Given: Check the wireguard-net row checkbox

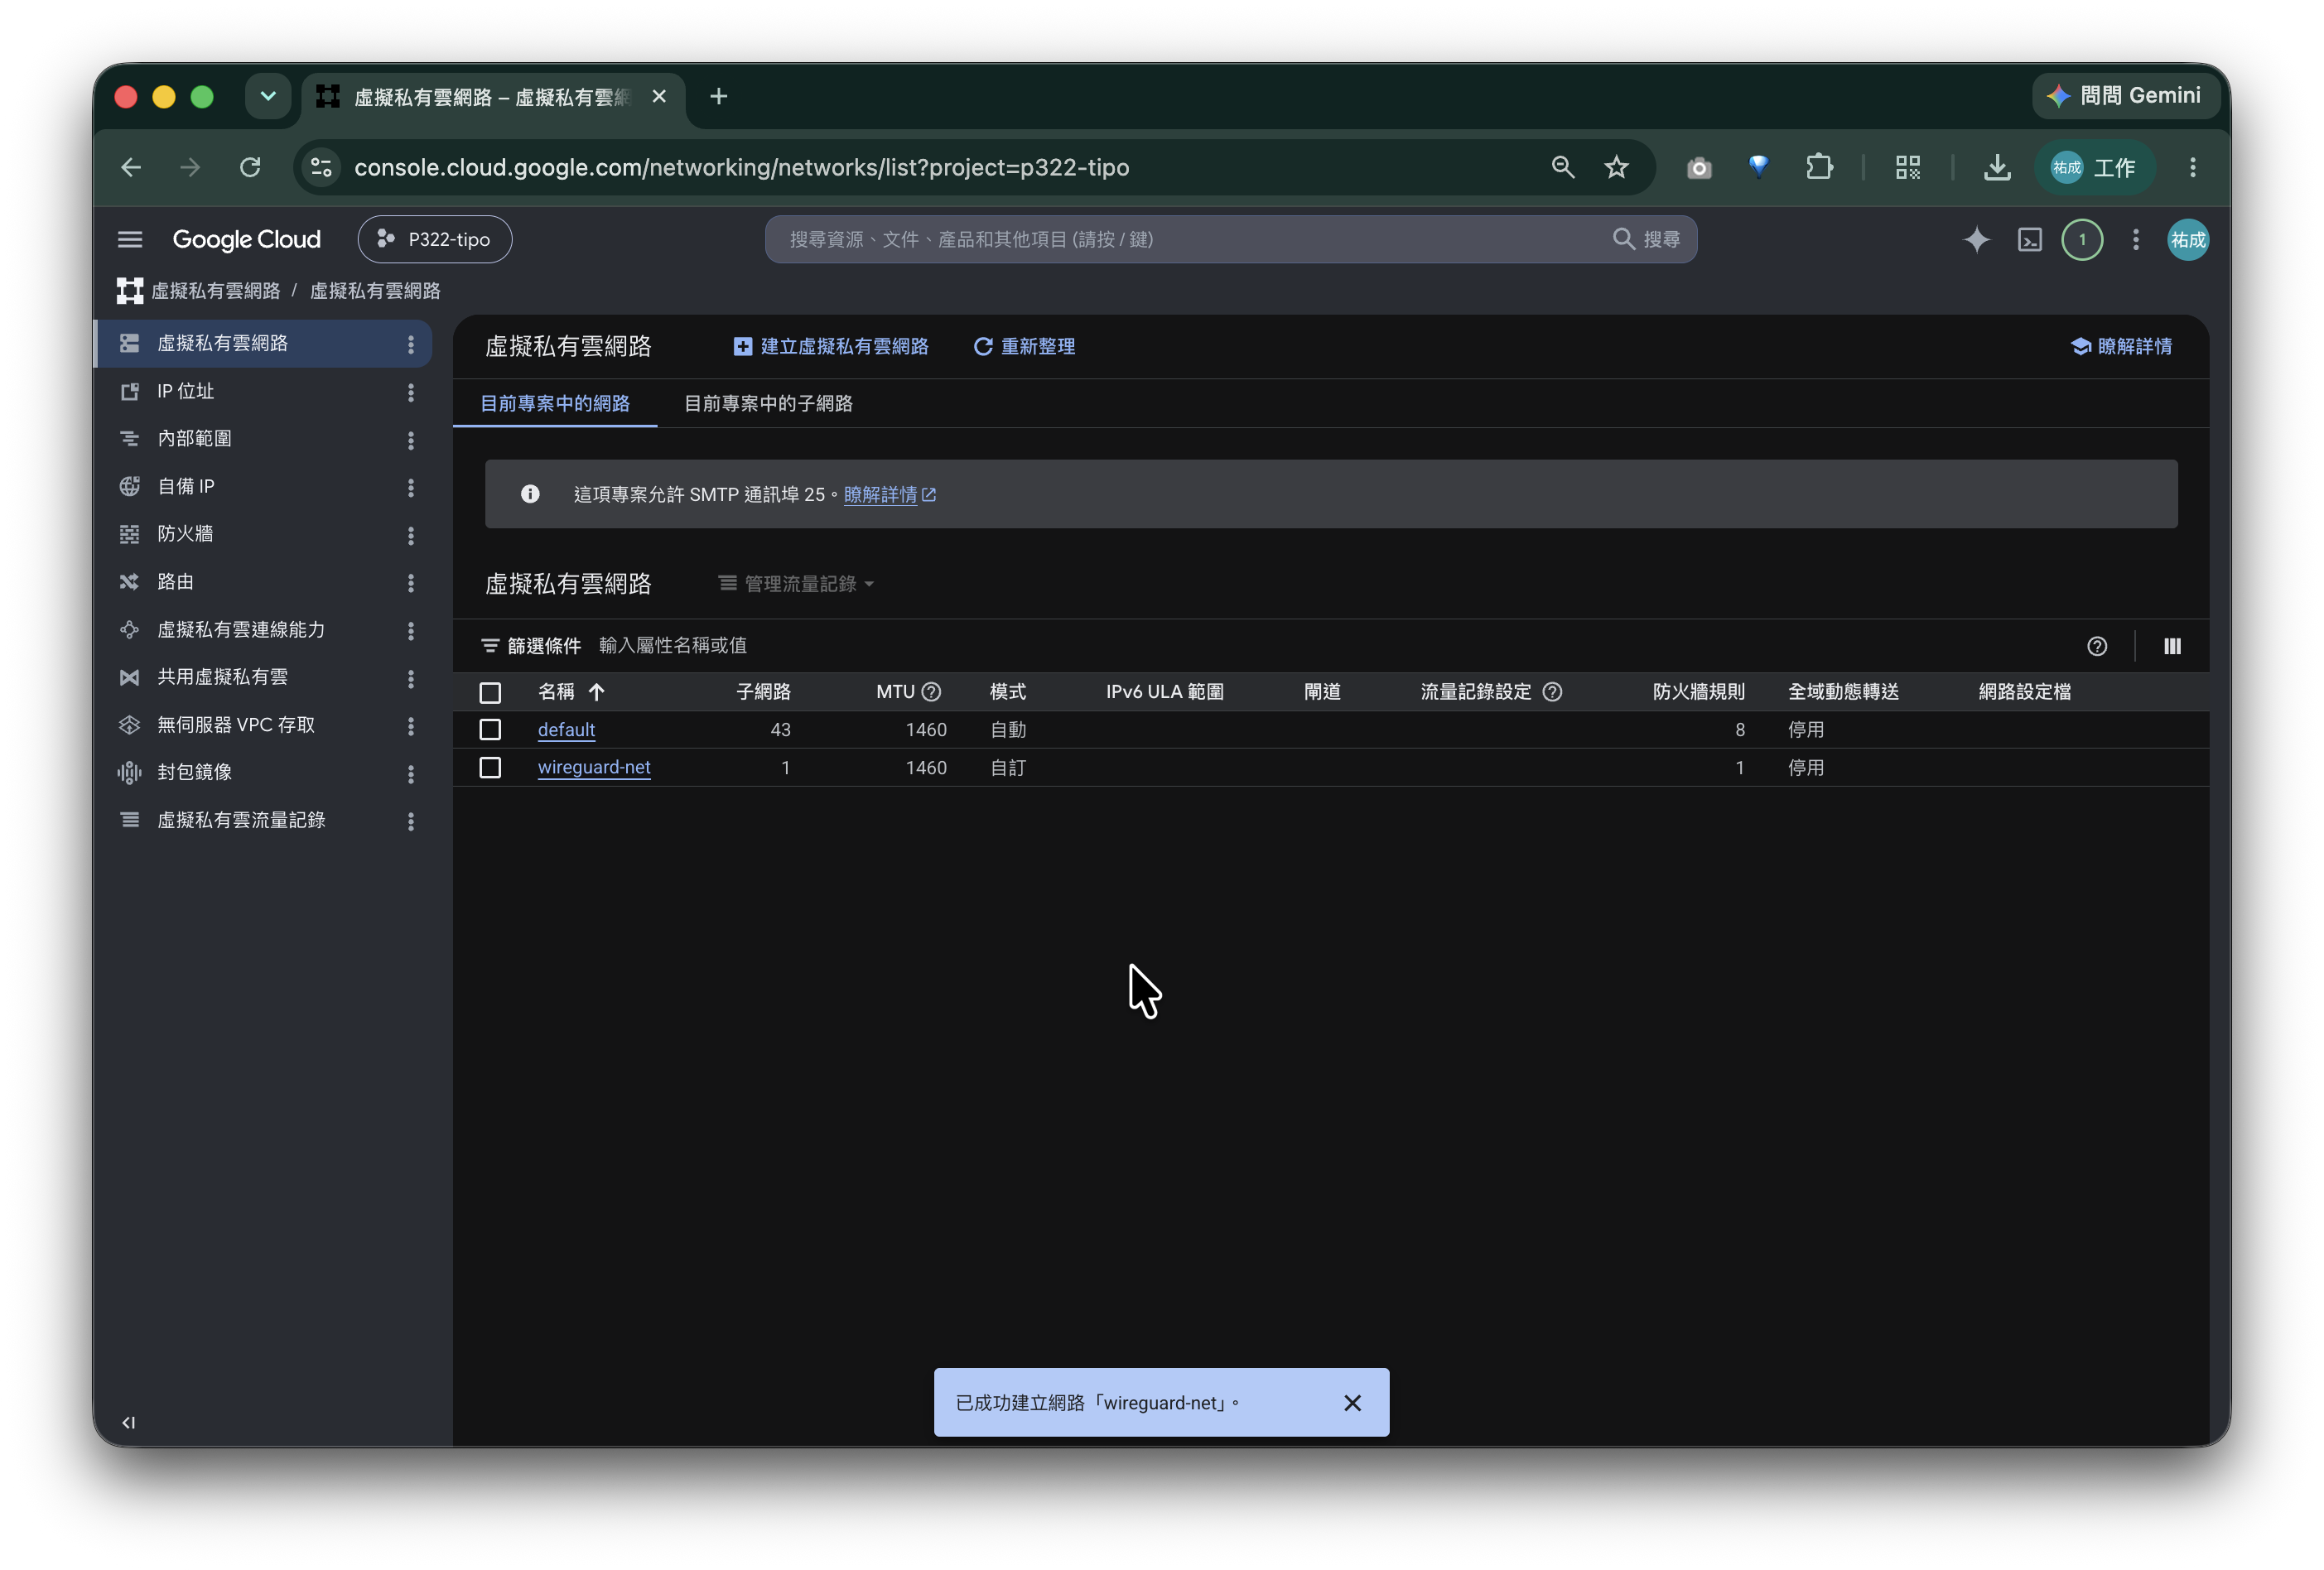Looking at the screenshot, I should click(x=490, y=768).
